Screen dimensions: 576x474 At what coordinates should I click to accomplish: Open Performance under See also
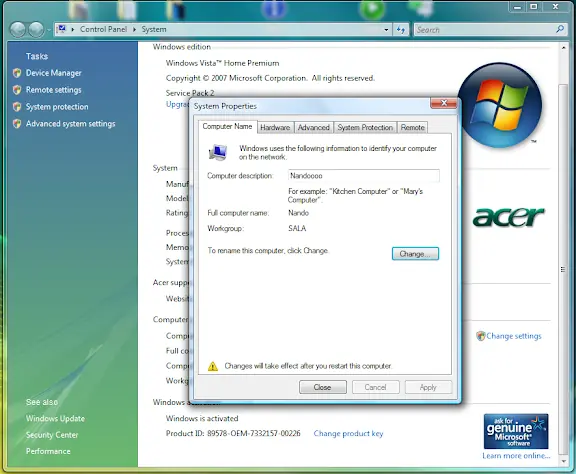click(48, 451)
